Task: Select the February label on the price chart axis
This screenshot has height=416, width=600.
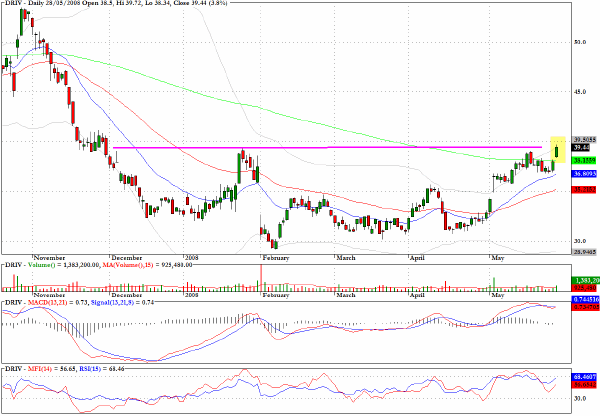Action: tap(276, 258)
